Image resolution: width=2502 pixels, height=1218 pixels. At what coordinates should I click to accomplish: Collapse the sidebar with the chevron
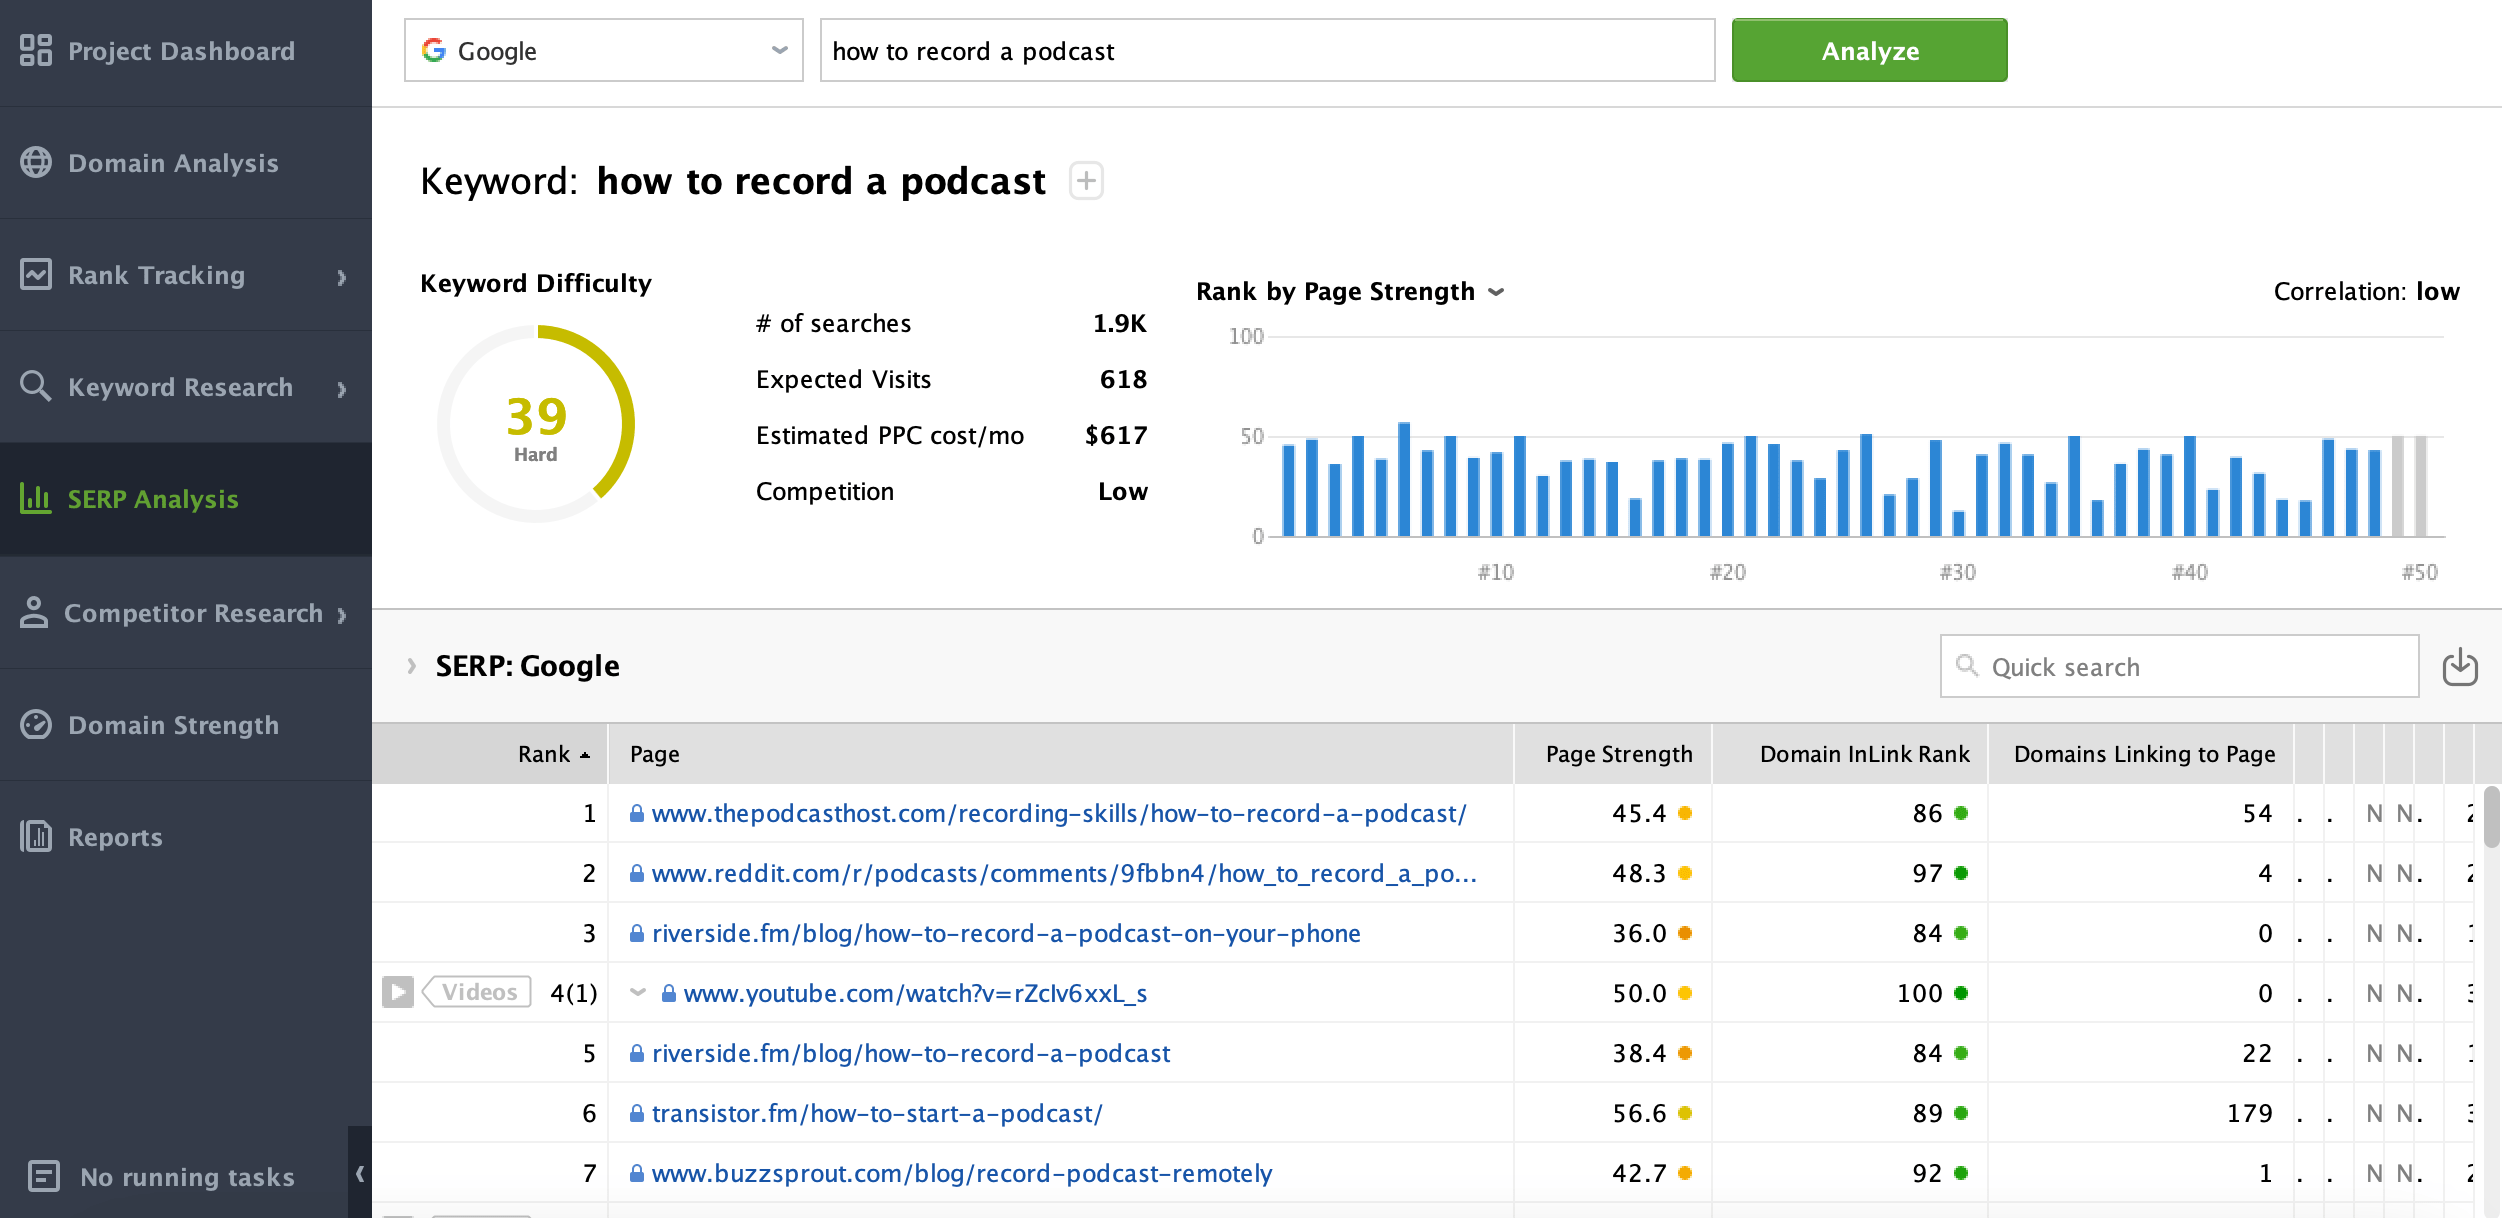[360, 1173]
